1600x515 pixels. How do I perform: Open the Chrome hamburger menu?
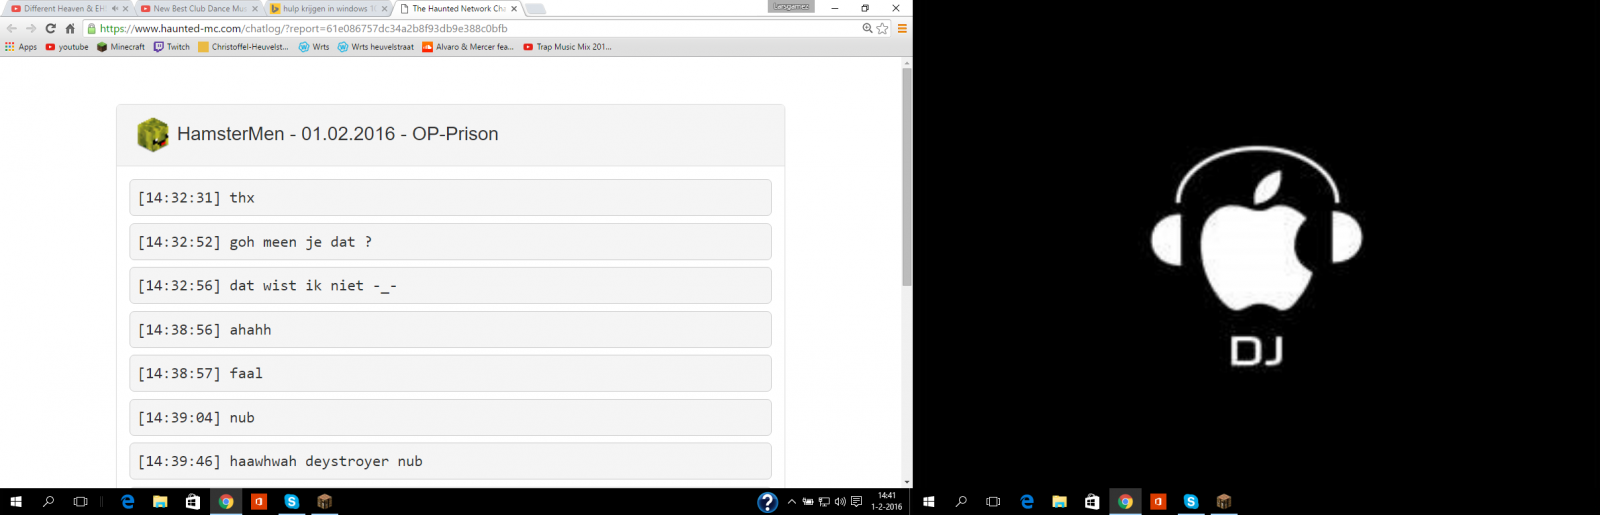(x=902, y=29)
